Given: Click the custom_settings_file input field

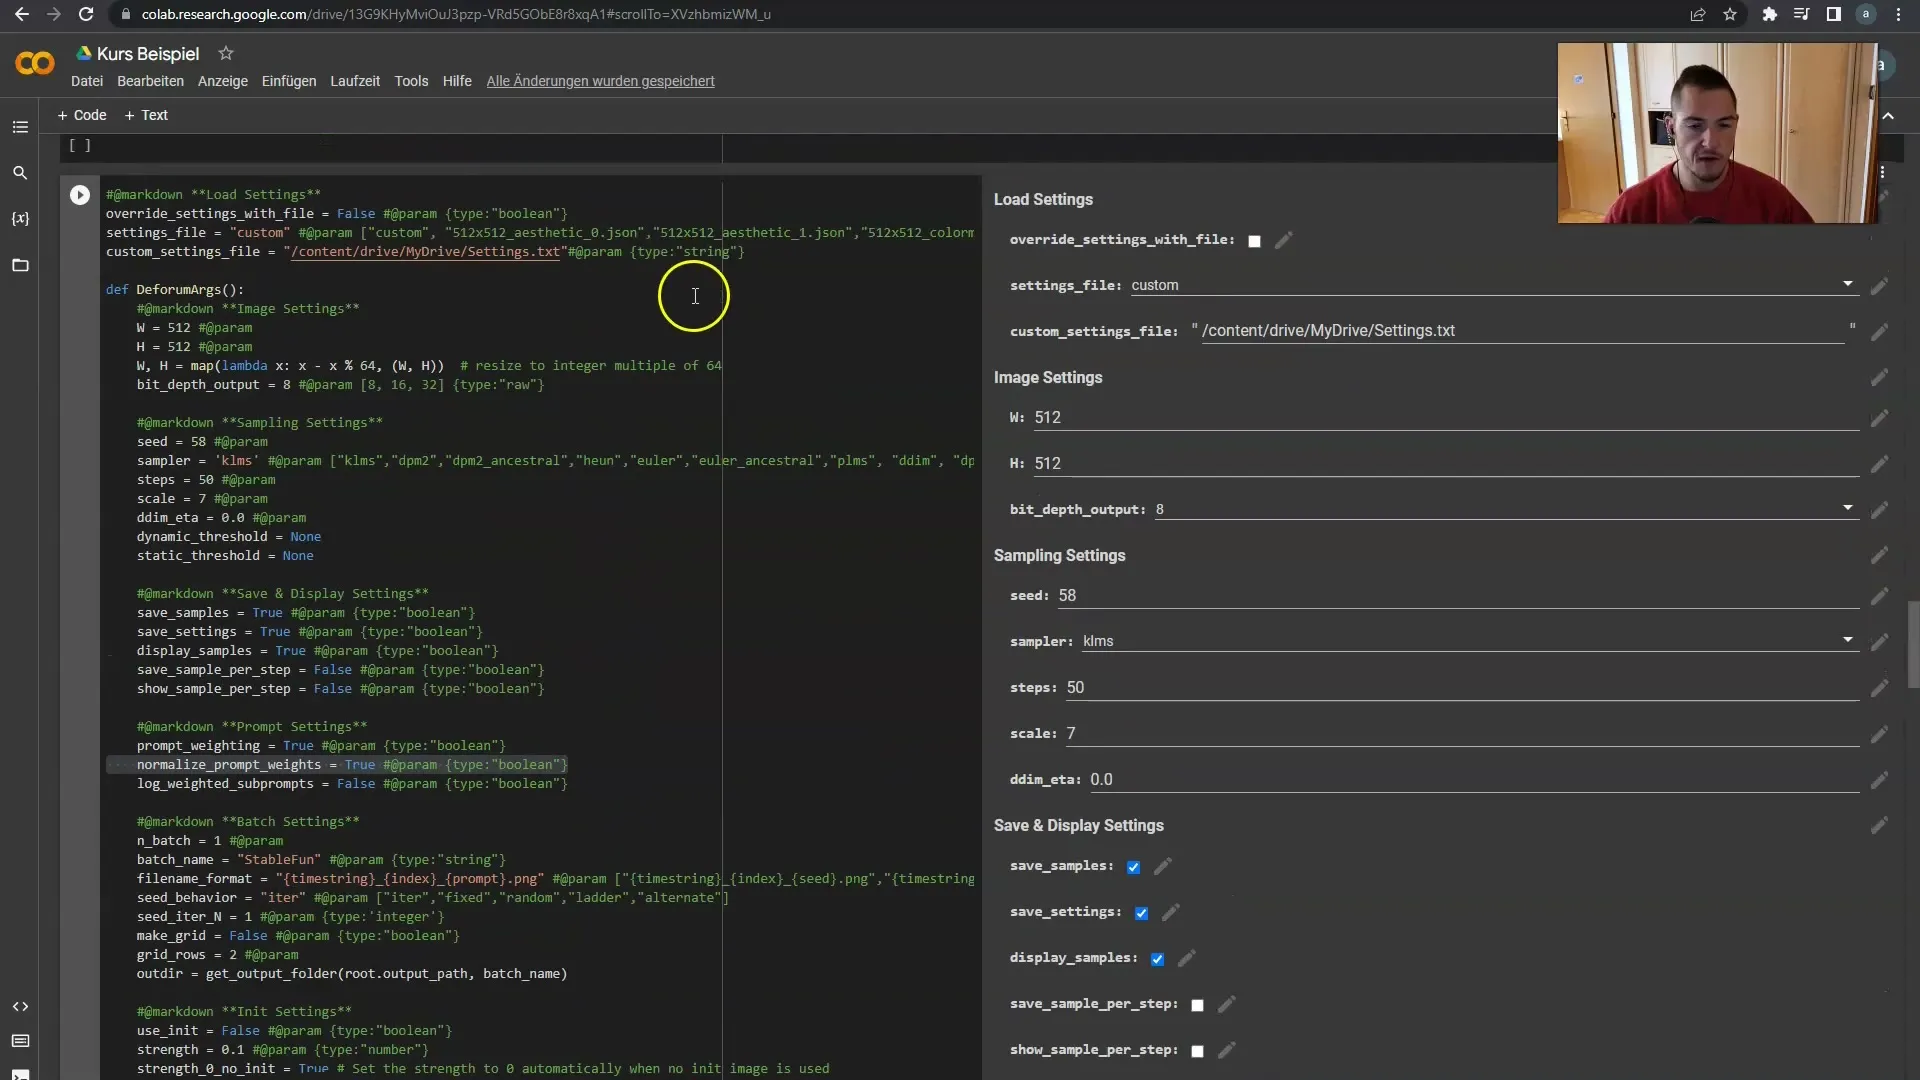Looking at the screenshot, I should click(x=1522, y=331).
